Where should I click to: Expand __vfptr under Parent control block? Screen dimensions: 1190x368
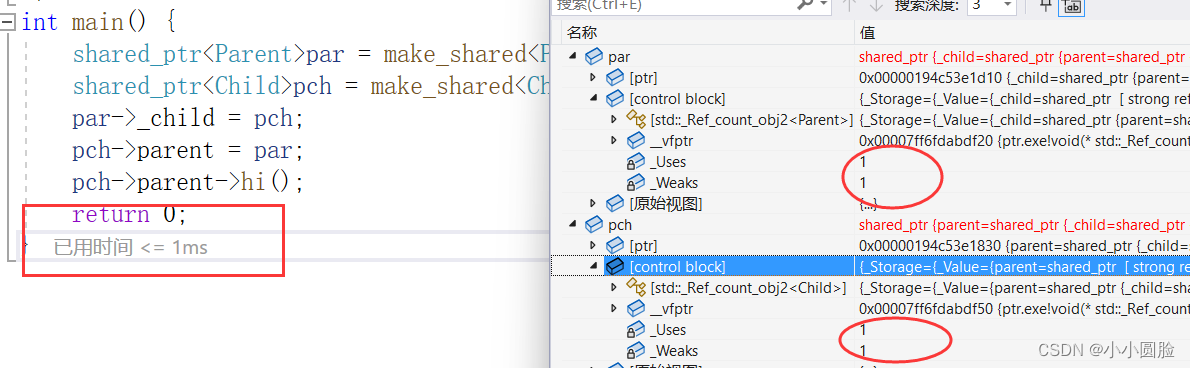pyautogui.click(x=614, y=140)
